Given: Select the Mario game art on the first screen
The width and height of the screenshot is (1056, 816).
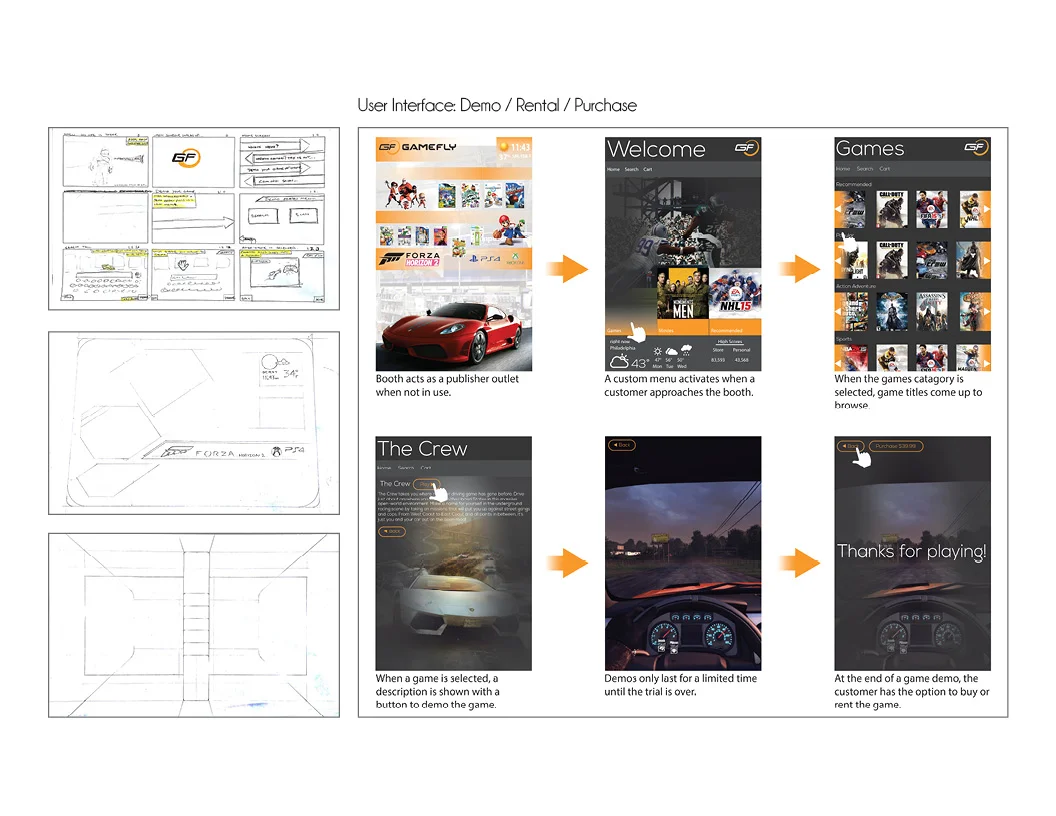Looking at the screenshot, I should coord(510,229).
